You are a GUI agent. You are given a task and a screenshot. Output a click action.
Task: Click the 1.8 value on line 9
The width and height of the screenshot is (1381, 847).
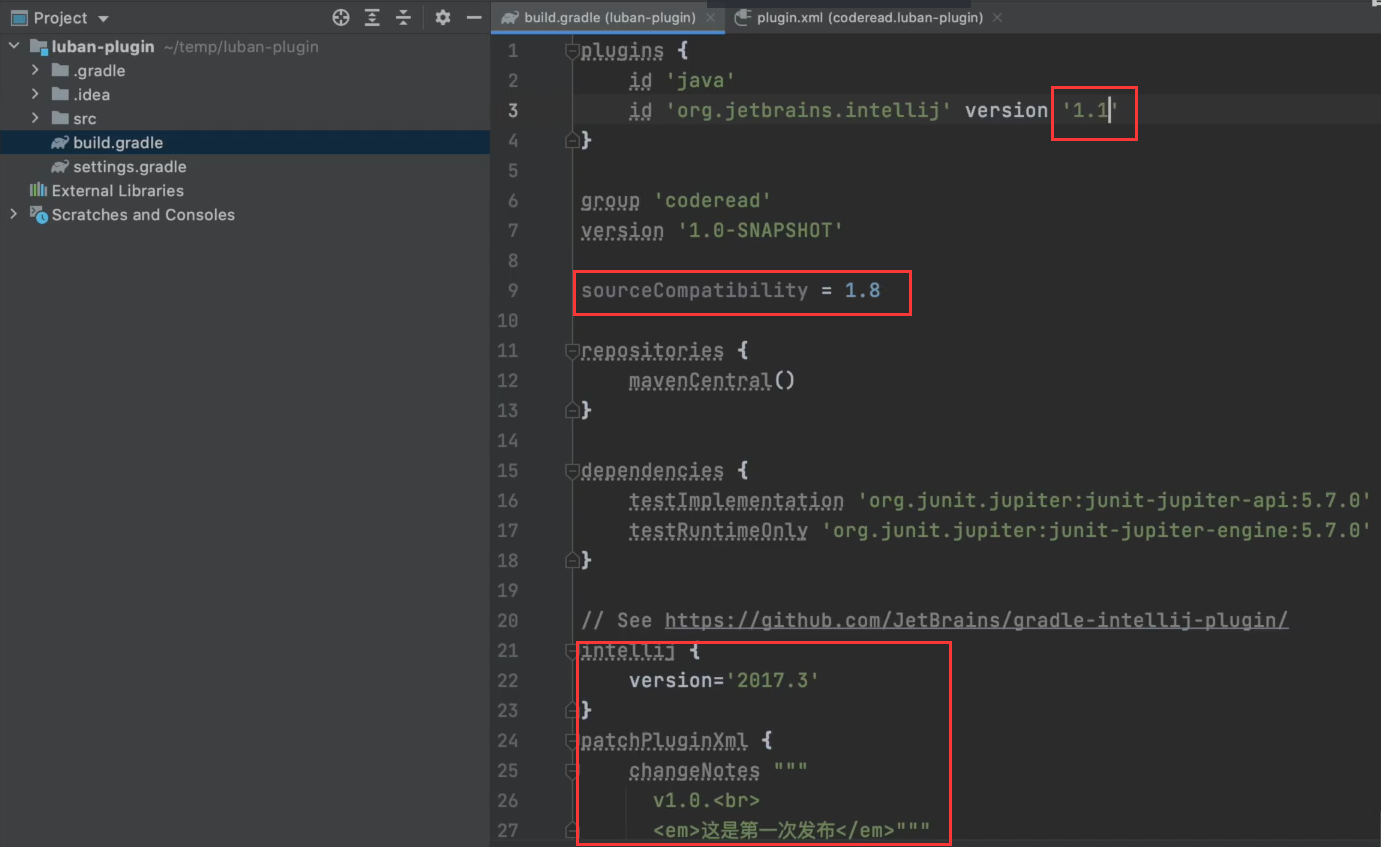863,290
